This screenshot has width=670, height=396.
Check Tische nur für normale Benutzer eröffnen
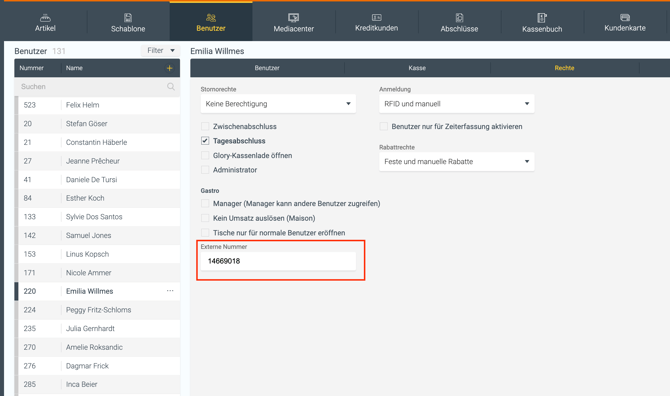[205, 233]
